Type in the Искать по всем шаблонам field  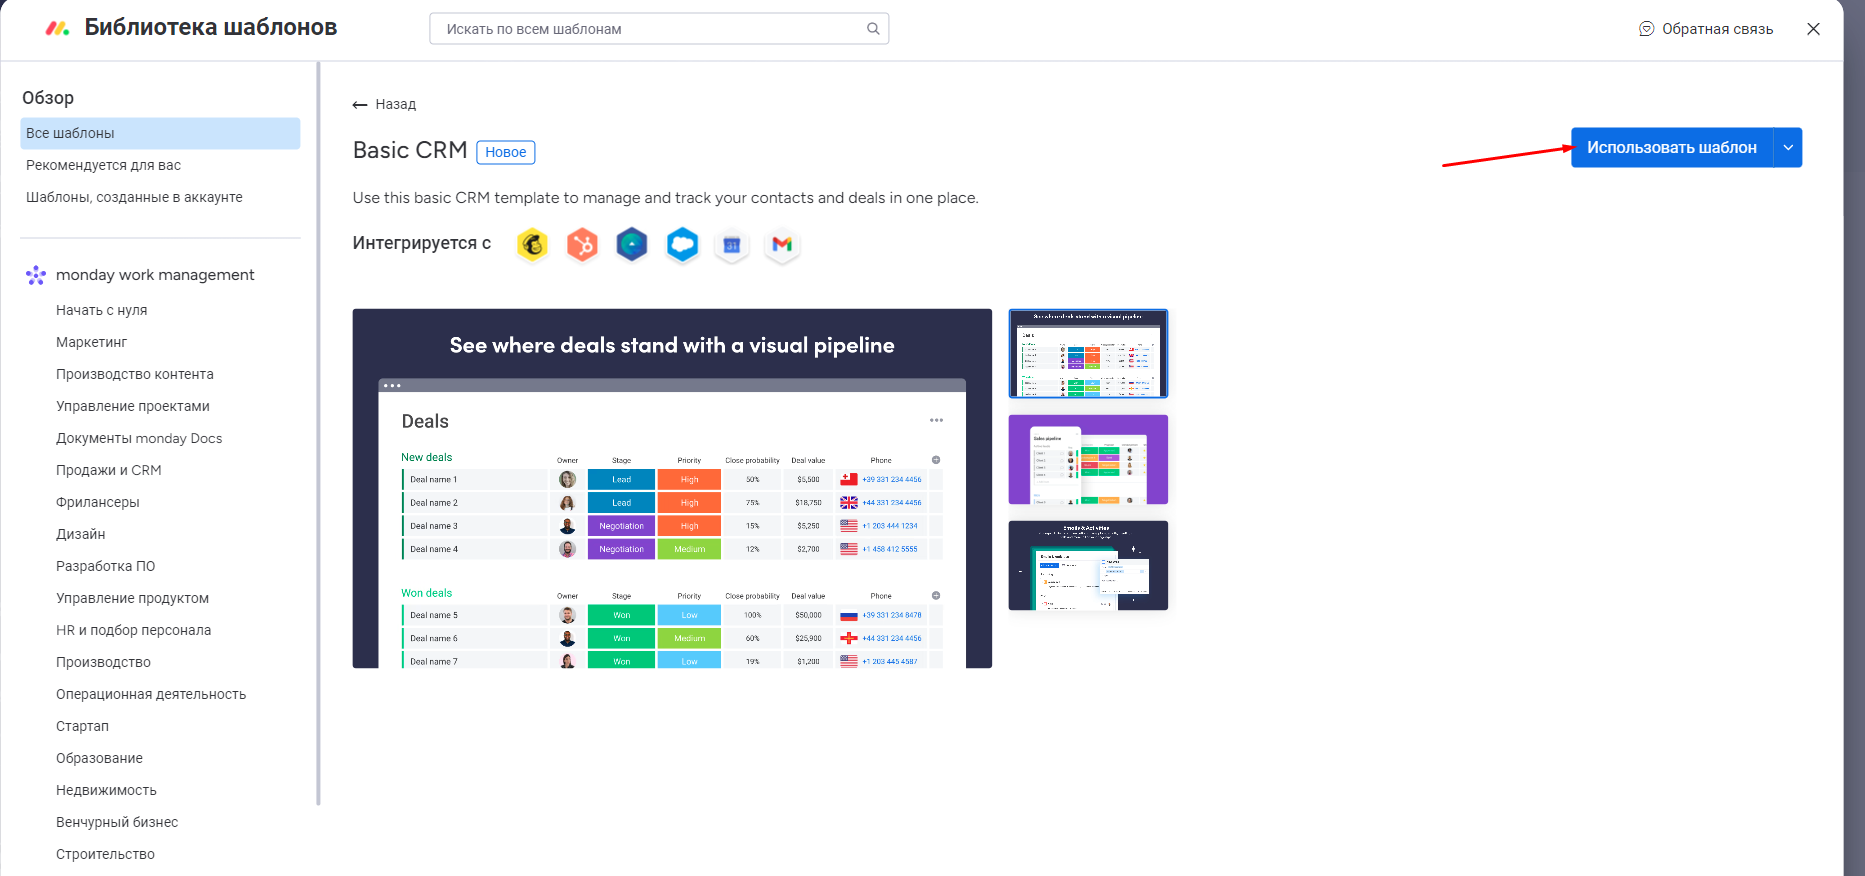(650, 29)
